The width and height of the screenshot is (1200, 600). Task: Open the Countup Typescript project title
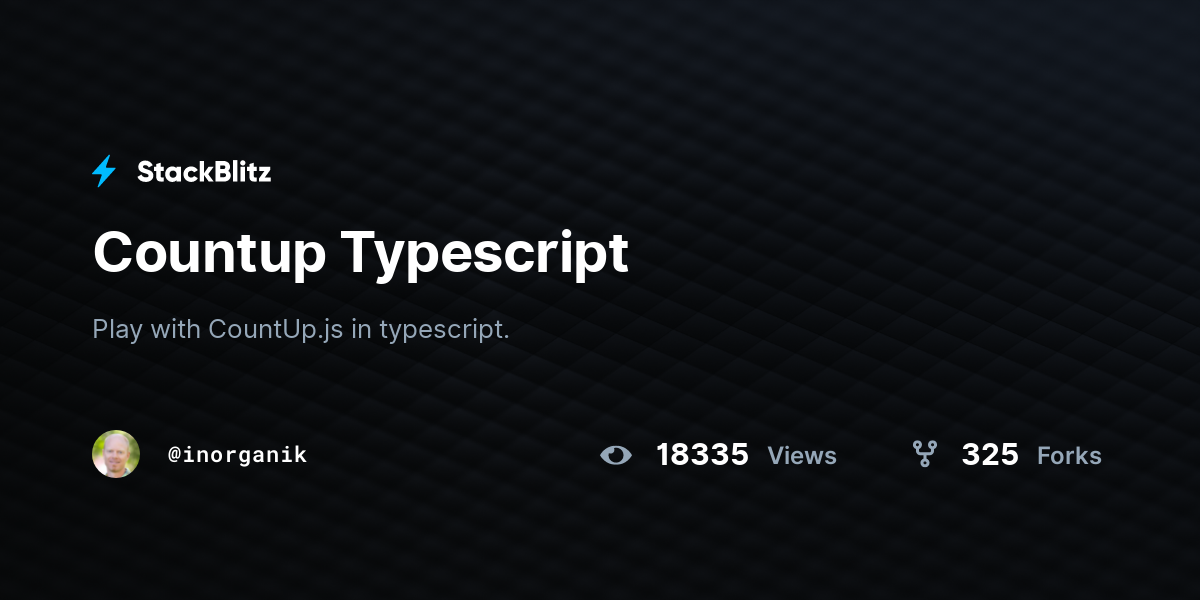(x=360, y=252)
